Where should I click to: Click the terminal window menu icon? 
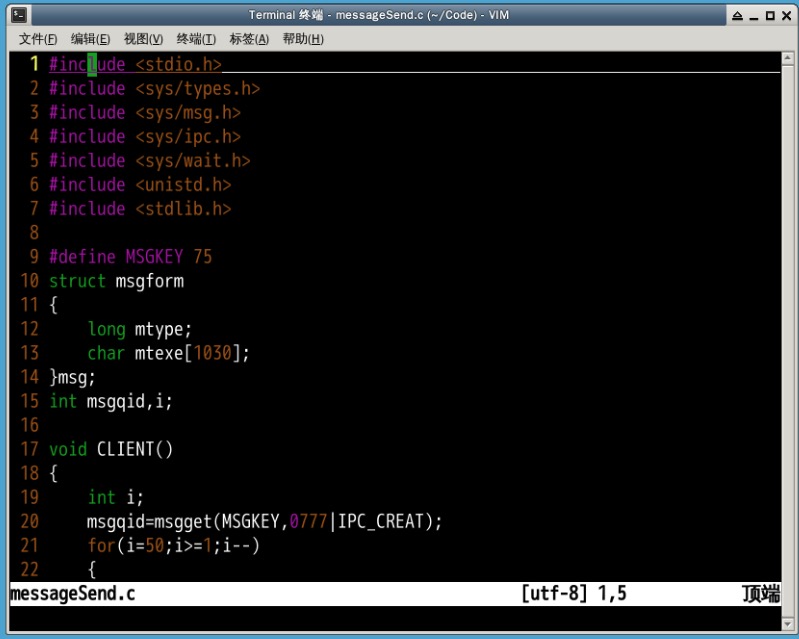click(19, 15)
